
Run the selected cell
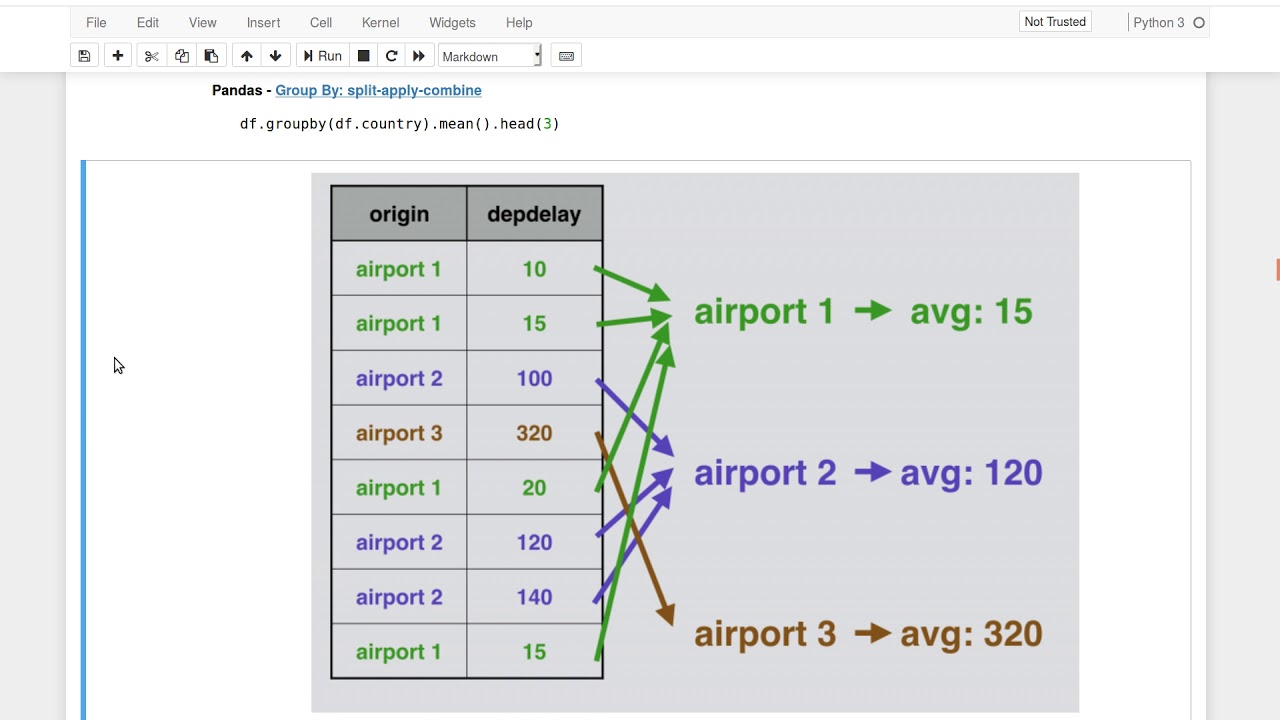[322, 56]
